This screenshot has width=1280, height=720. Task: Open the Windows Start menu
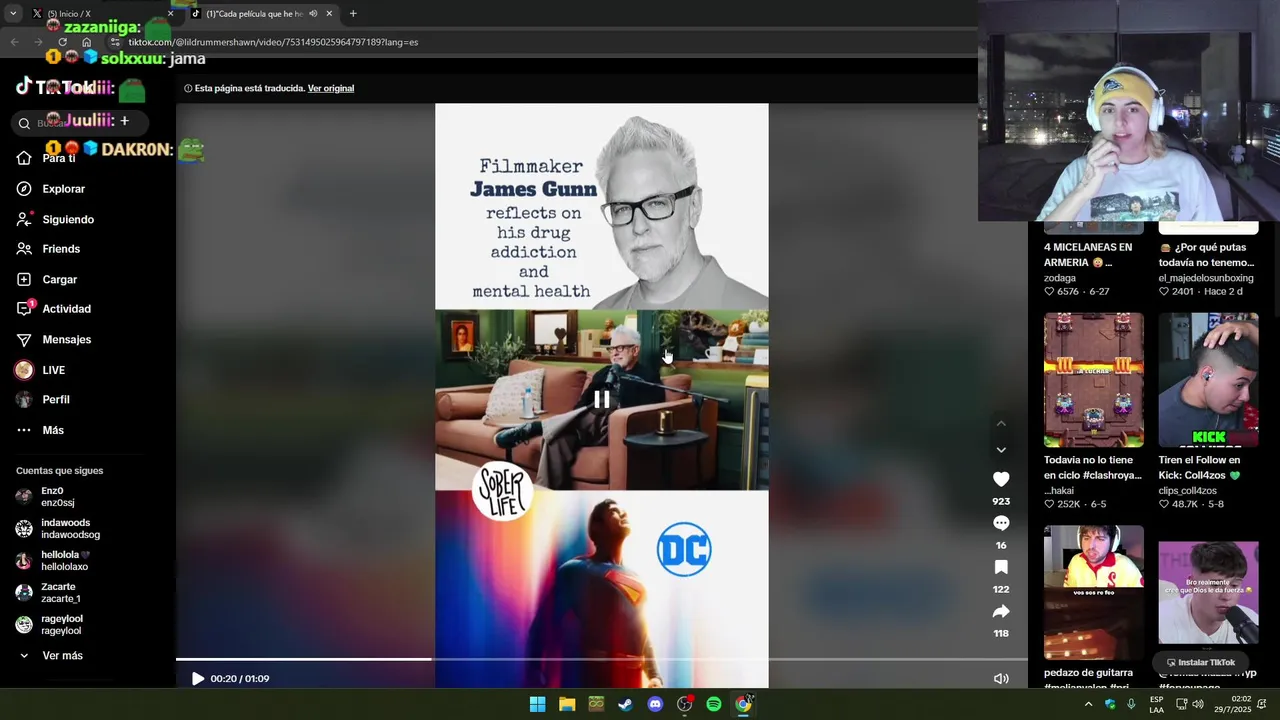(537, 704)
